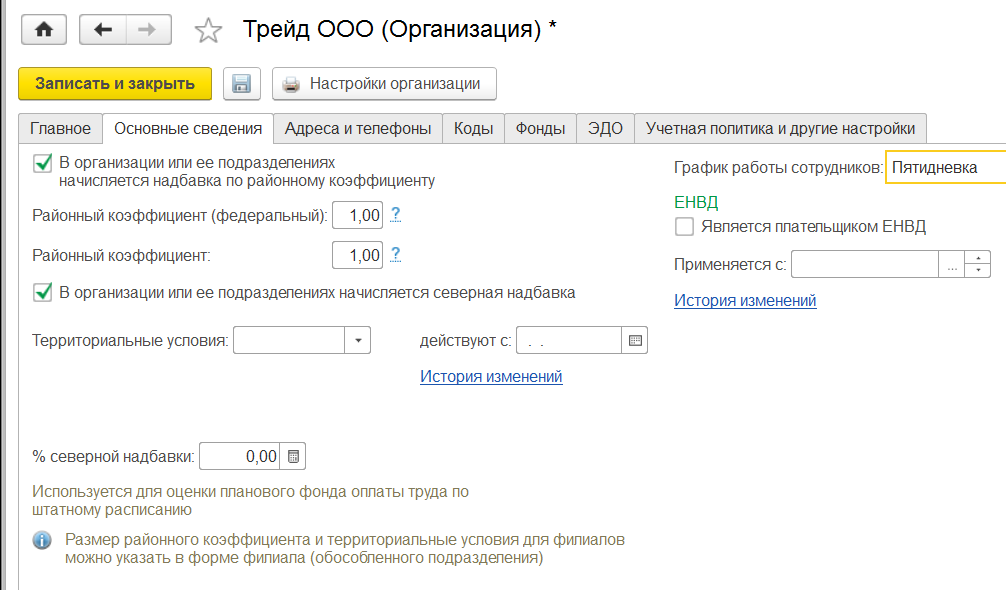
Task: Open 'История изменений' link under ЕНВД
Action: [x=745, y=301]
